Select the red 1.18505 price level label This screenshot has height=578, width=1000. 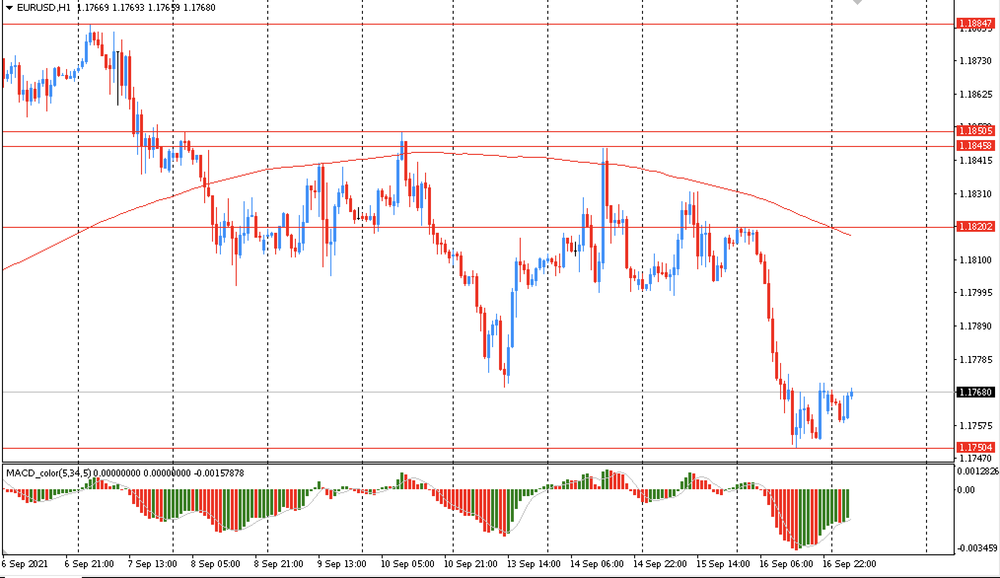tap(976, 131)
